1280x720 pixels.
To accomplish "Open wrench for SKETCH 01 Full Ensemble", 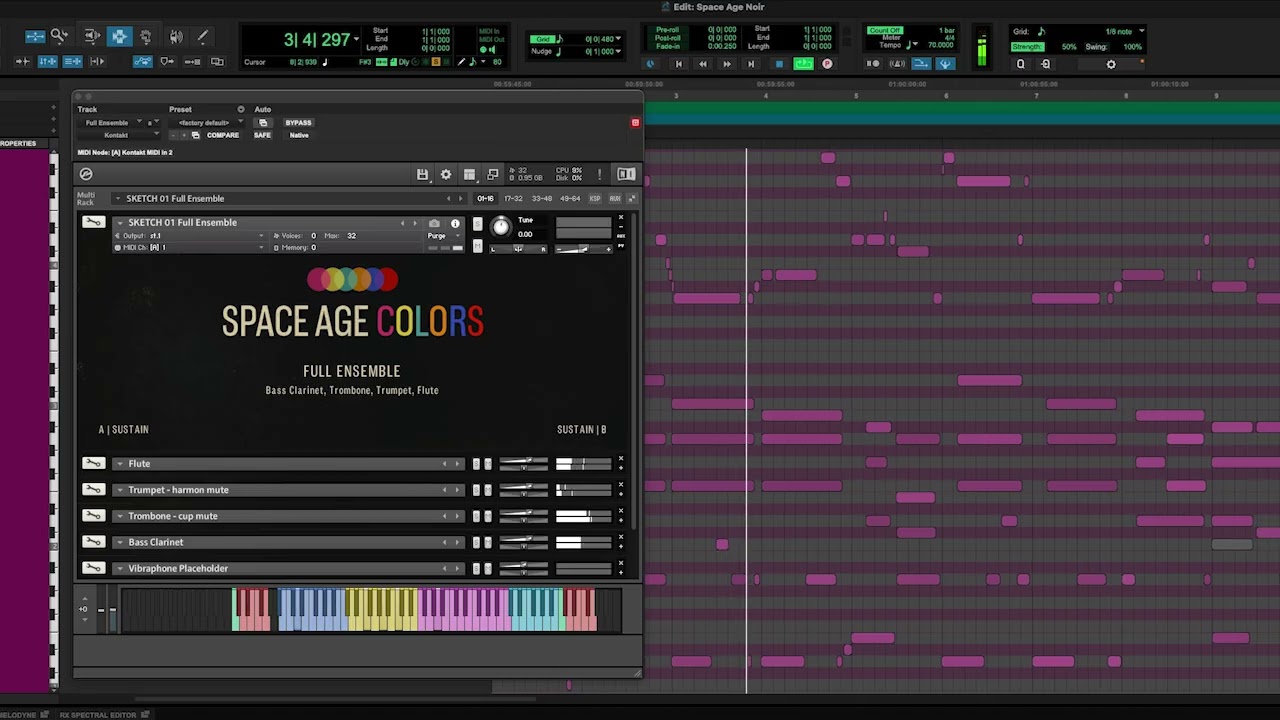I will [93, 222].
